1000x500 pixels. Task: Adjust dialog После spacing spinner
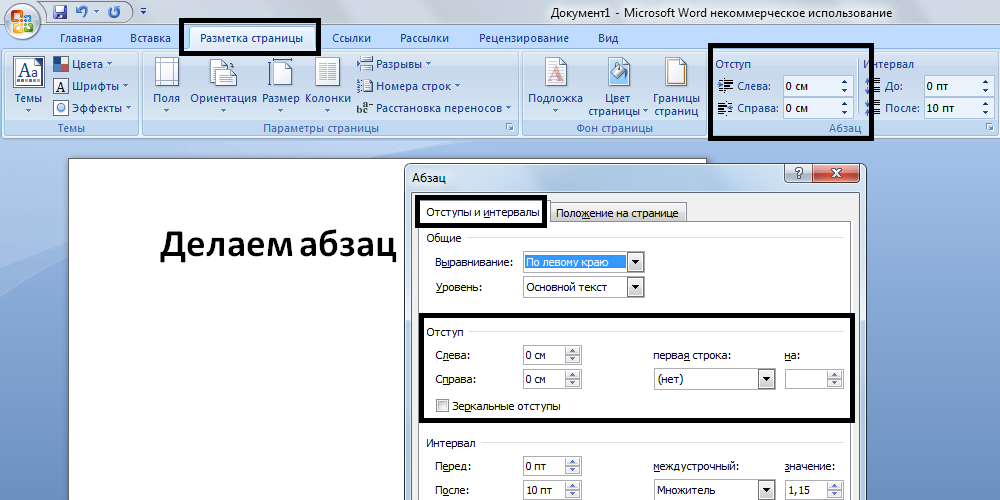[573, 490]
